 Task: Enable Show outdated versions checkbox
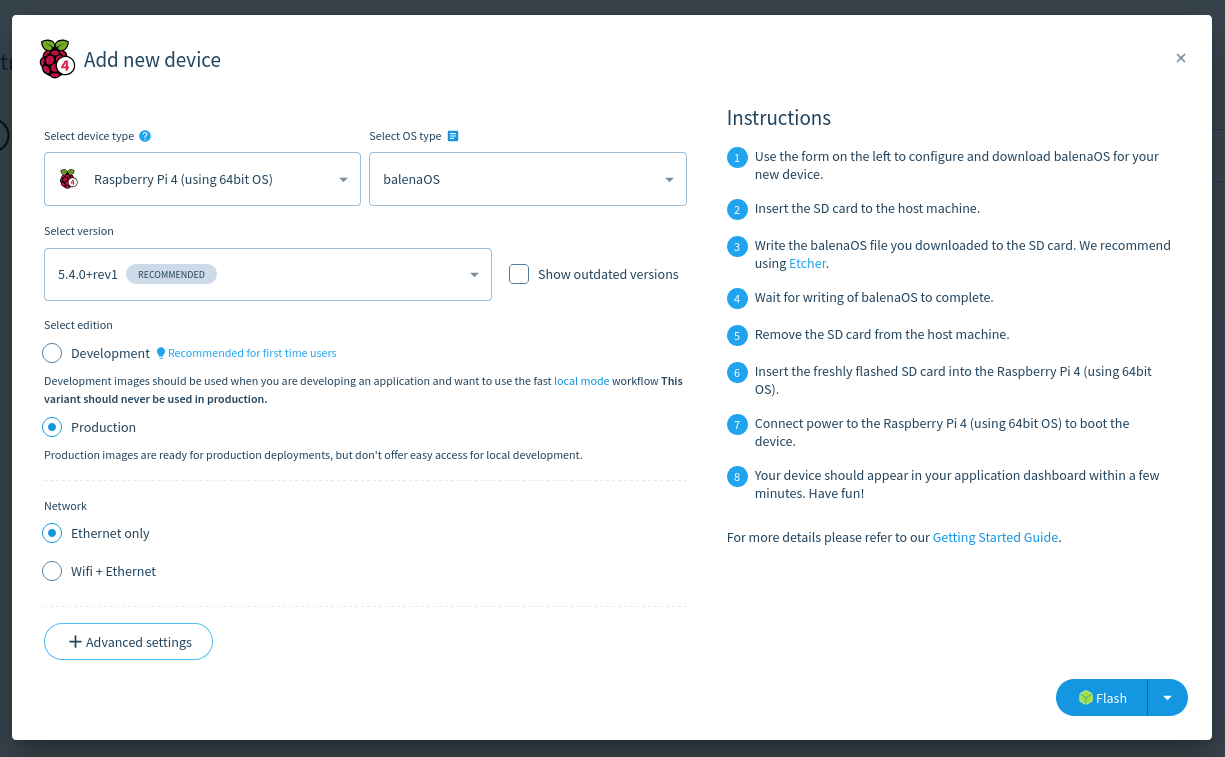pos(519,274)
